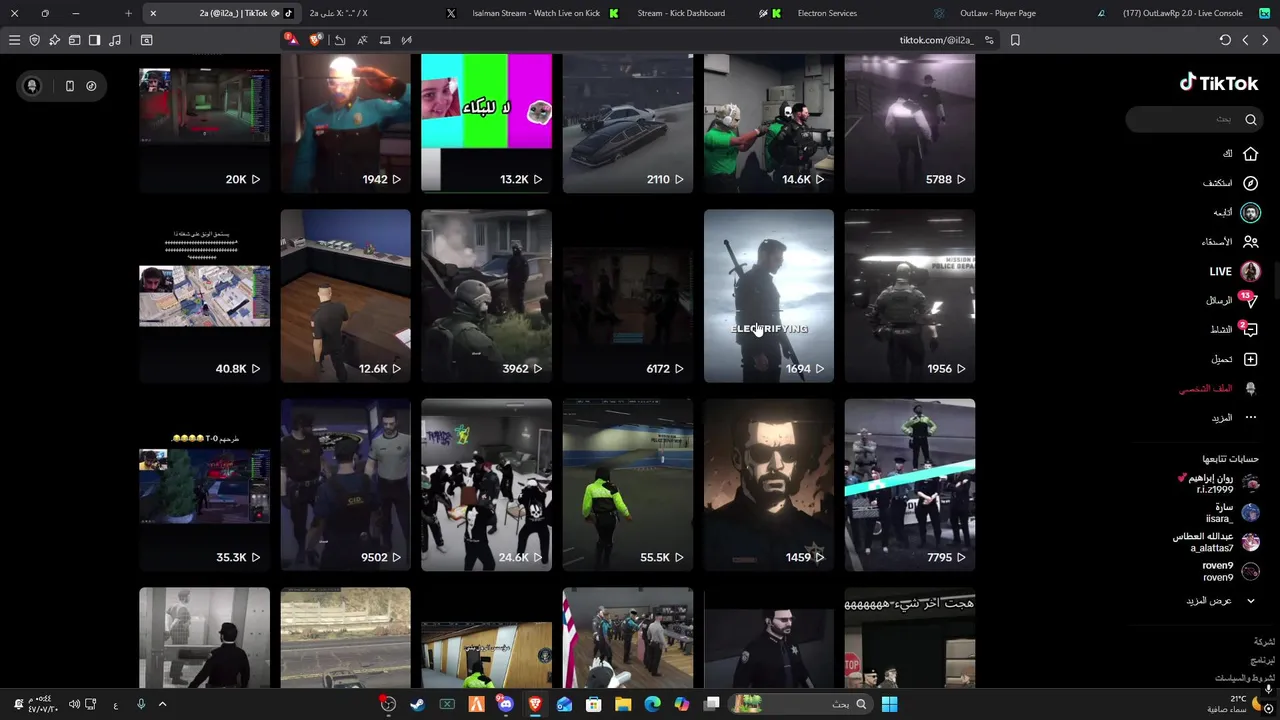Click the floating compass circle icon

[x=91, y=86]
